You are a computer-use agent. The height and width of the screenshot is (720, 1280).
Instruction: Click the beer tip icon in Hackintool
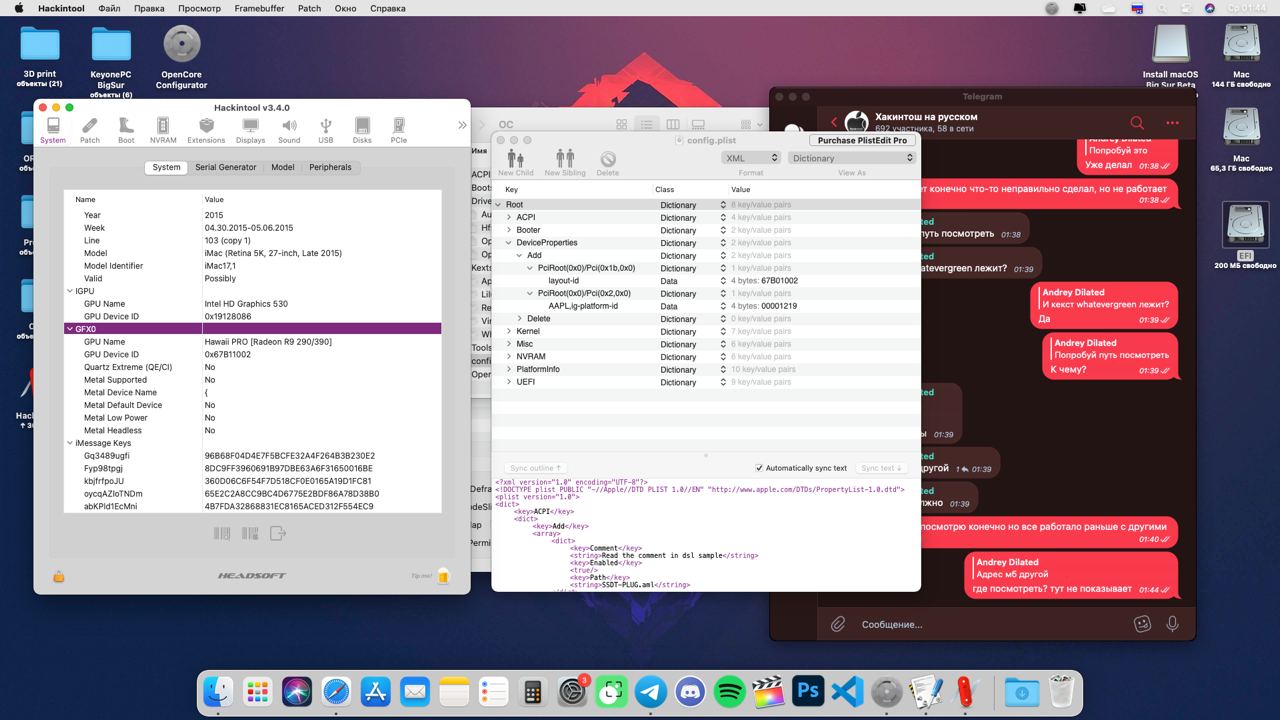click(x=443, y=576)
